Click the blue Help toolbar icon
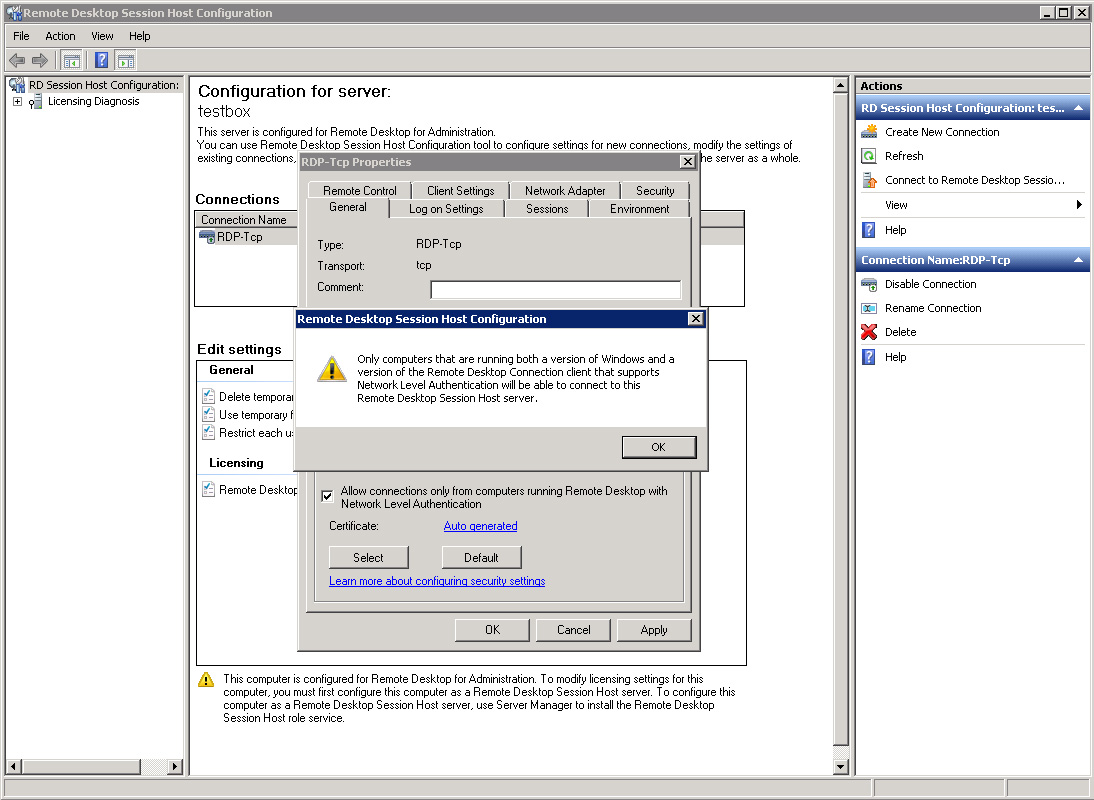 point(101,61)
